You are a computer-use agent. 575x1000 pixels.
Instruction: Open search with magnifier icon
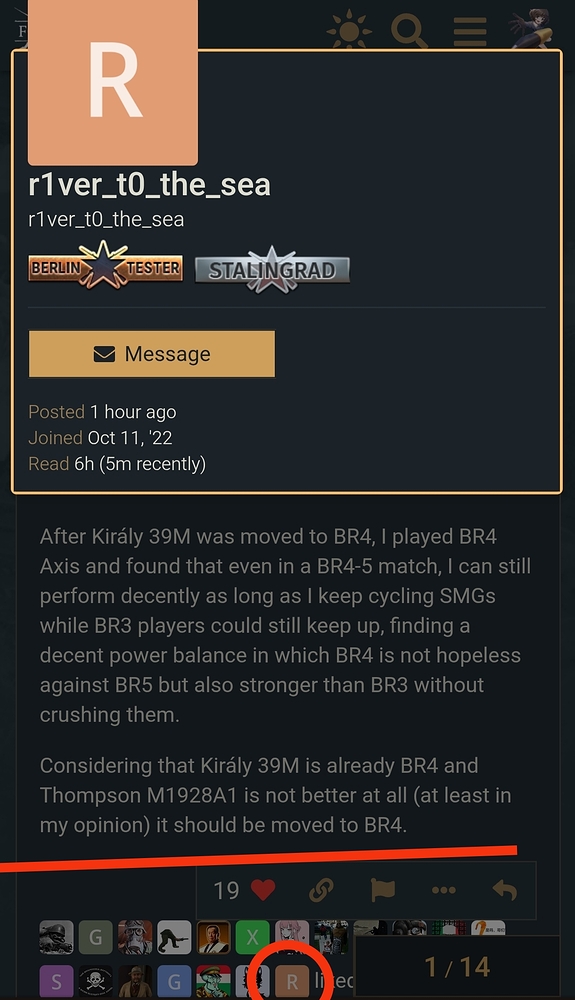pyautogui.click(x=409, y=30)
